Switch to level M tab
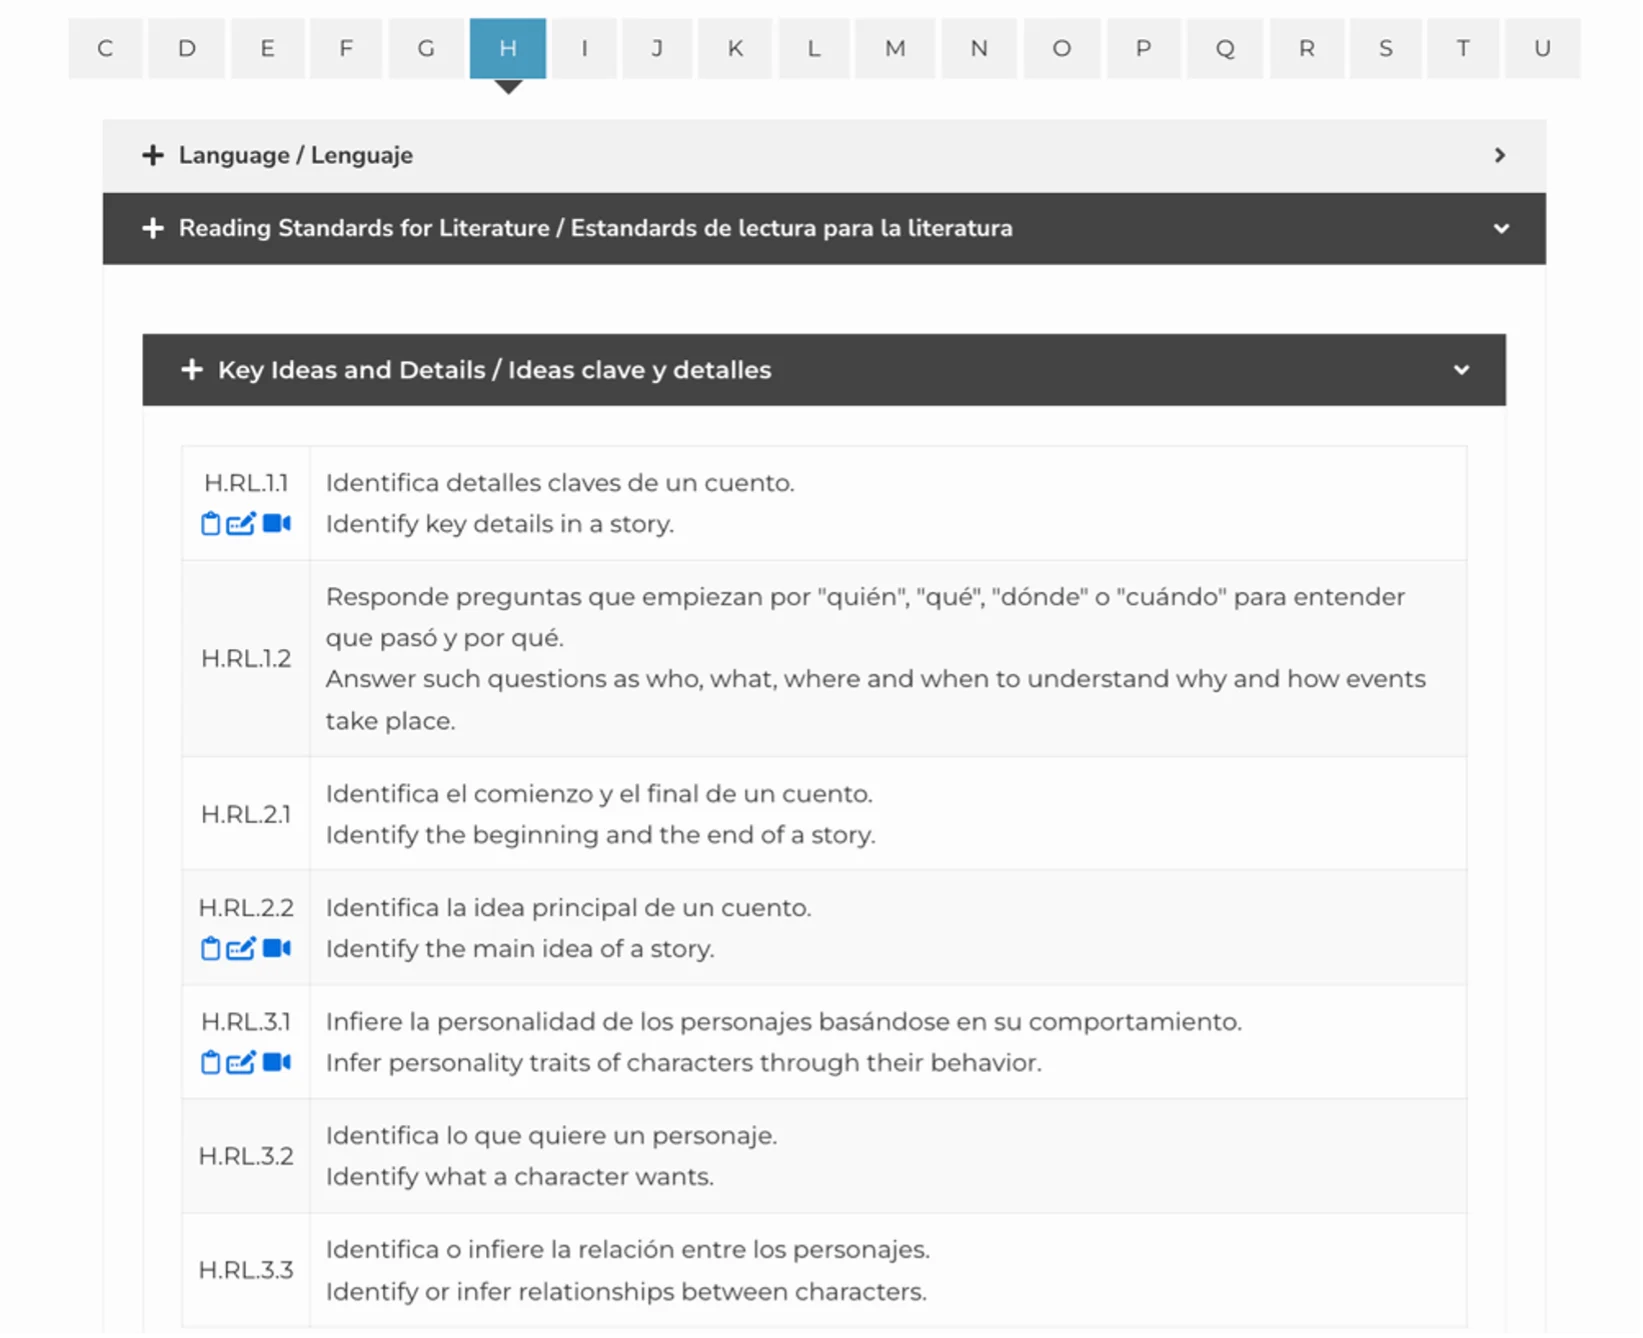 pyautogui.click(x=895, y=48)
